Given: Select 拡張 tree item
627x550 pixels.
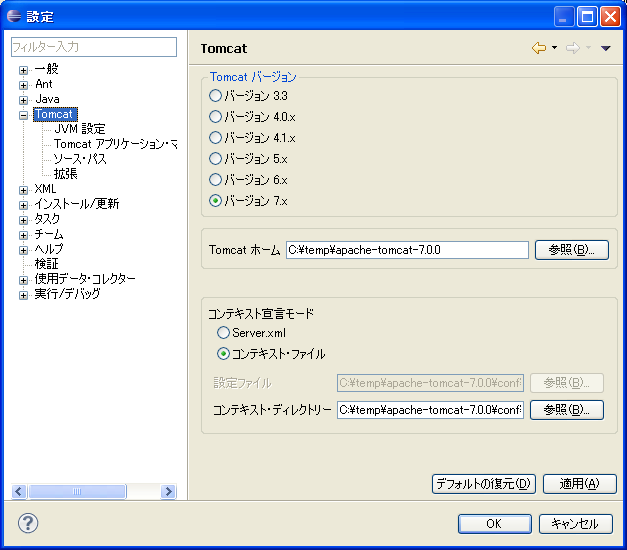Looking at the screenshot, I should (x=66, y=174).
